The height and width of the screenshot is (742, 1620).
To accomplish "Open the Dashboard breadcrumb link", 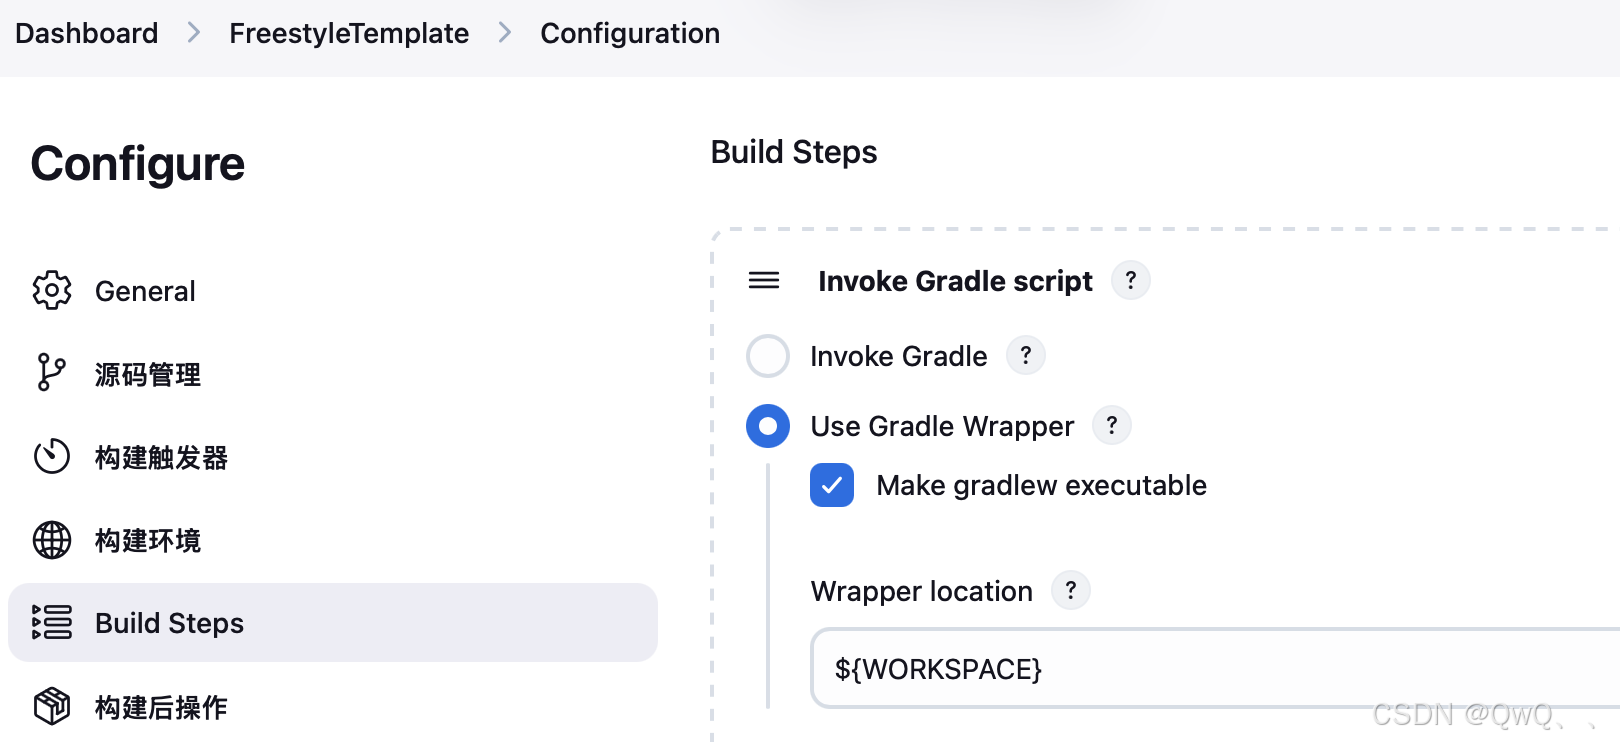I will point(87,33).
